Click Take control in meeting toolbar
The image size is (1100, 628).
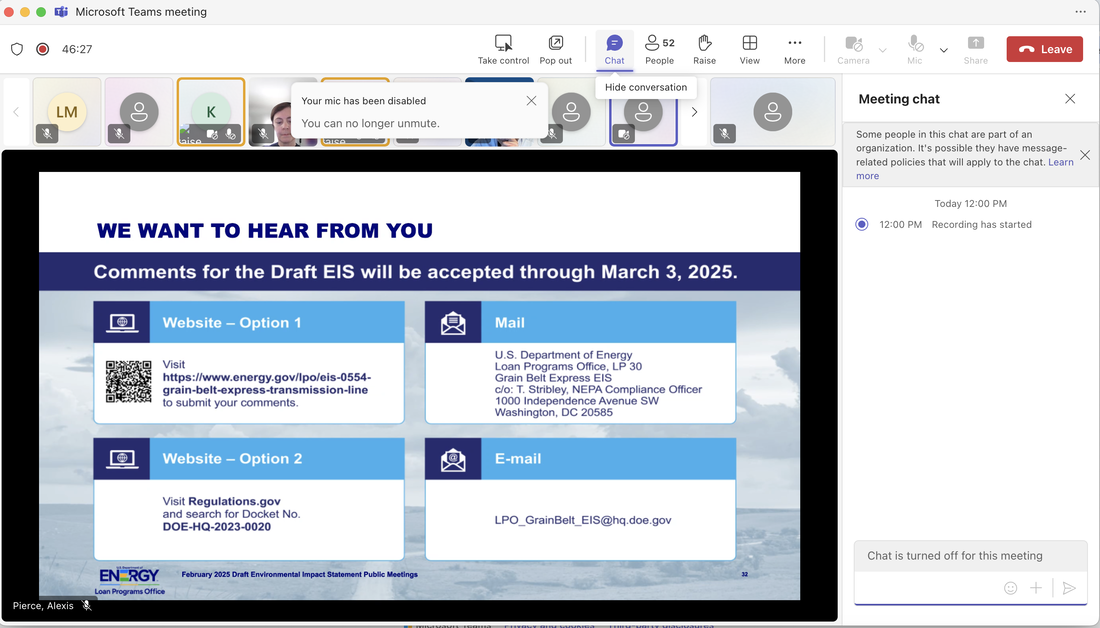pos(503,49)
